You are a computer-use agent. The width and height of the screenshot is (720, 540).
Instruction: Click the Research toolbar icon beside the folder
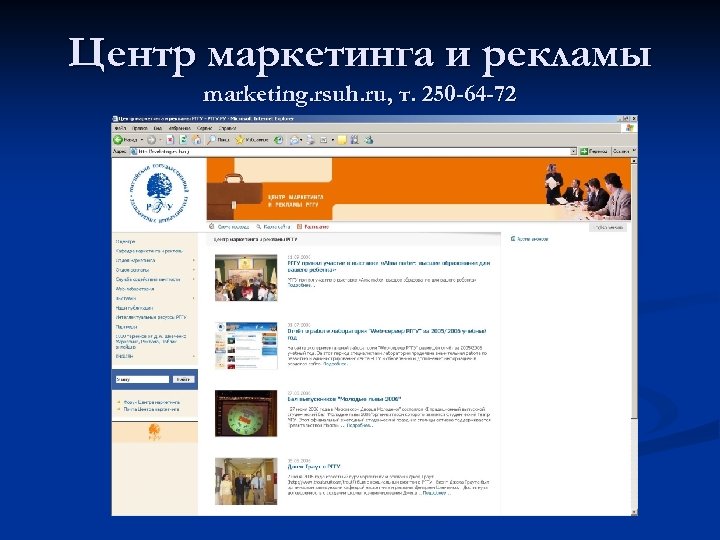click(354, 140)
